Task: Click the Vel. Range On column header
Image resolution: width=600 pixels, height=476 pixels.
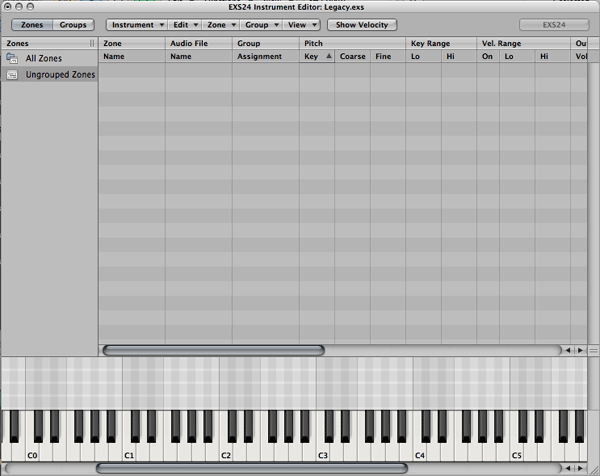Action: (488, 56)
